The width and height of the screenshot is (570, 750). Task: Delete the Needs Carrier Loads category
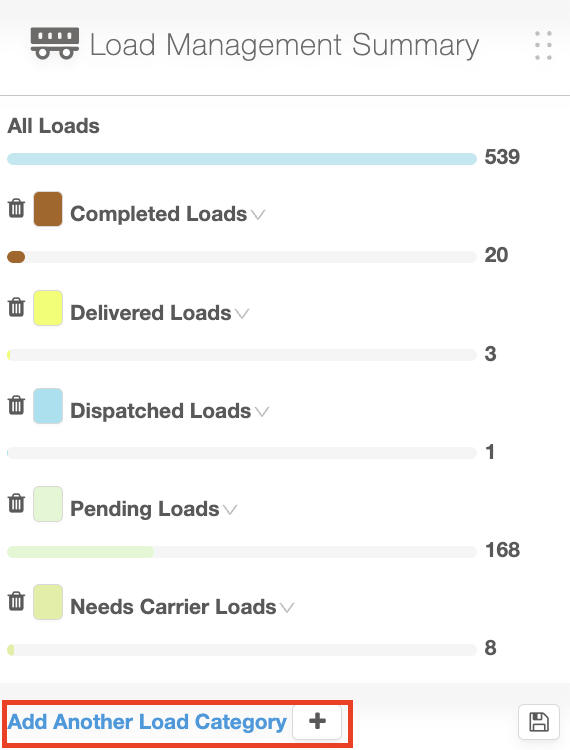click(16, 601)
